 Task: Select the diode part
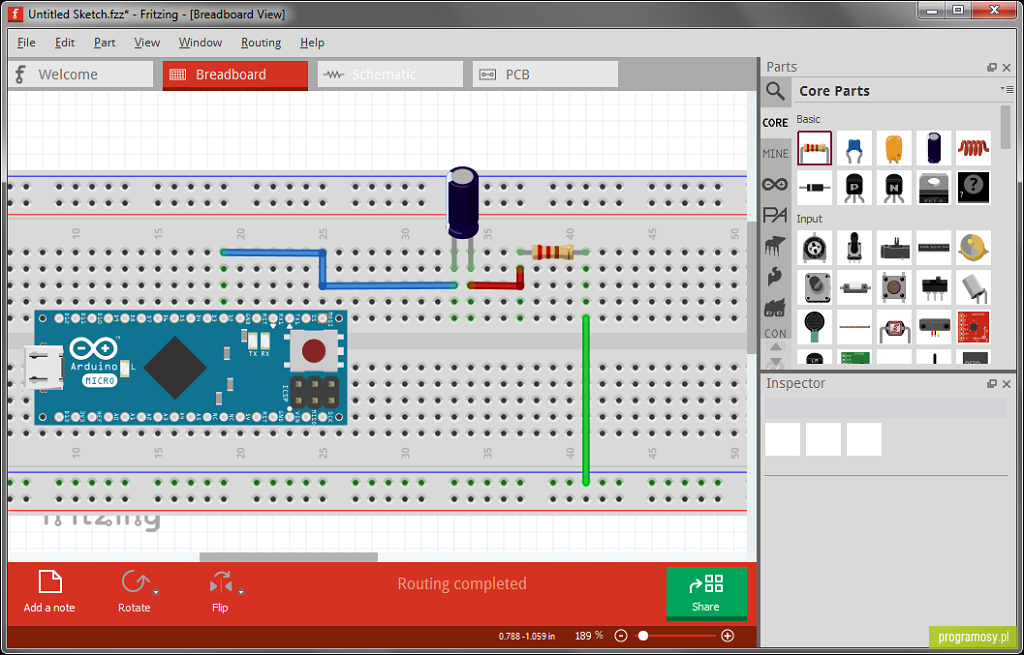[x=814, y=187]
